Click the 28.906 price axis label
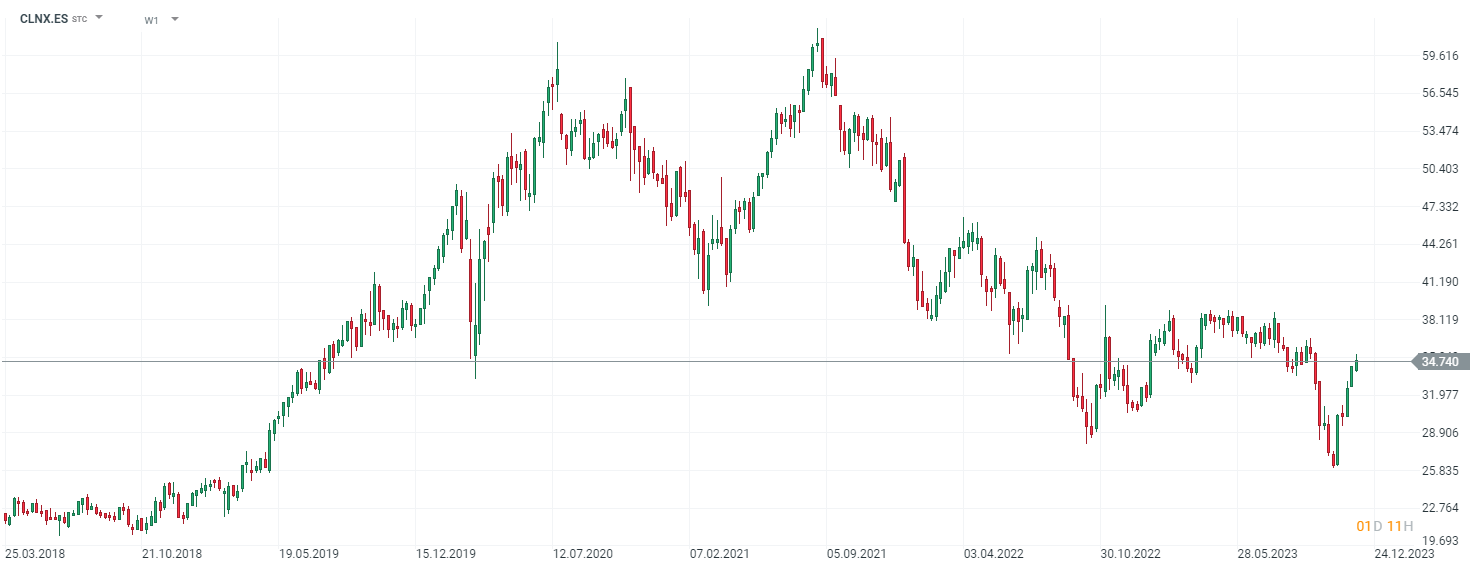The width and height of the screenshot is (1482, 571). 1439,432
